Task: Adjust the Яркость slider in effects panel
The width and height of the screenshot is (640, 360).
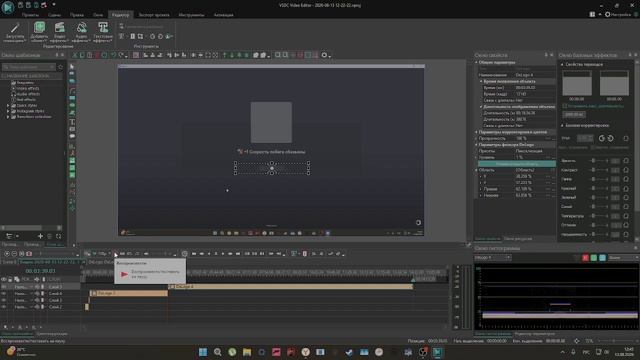Action: (599, 160)
